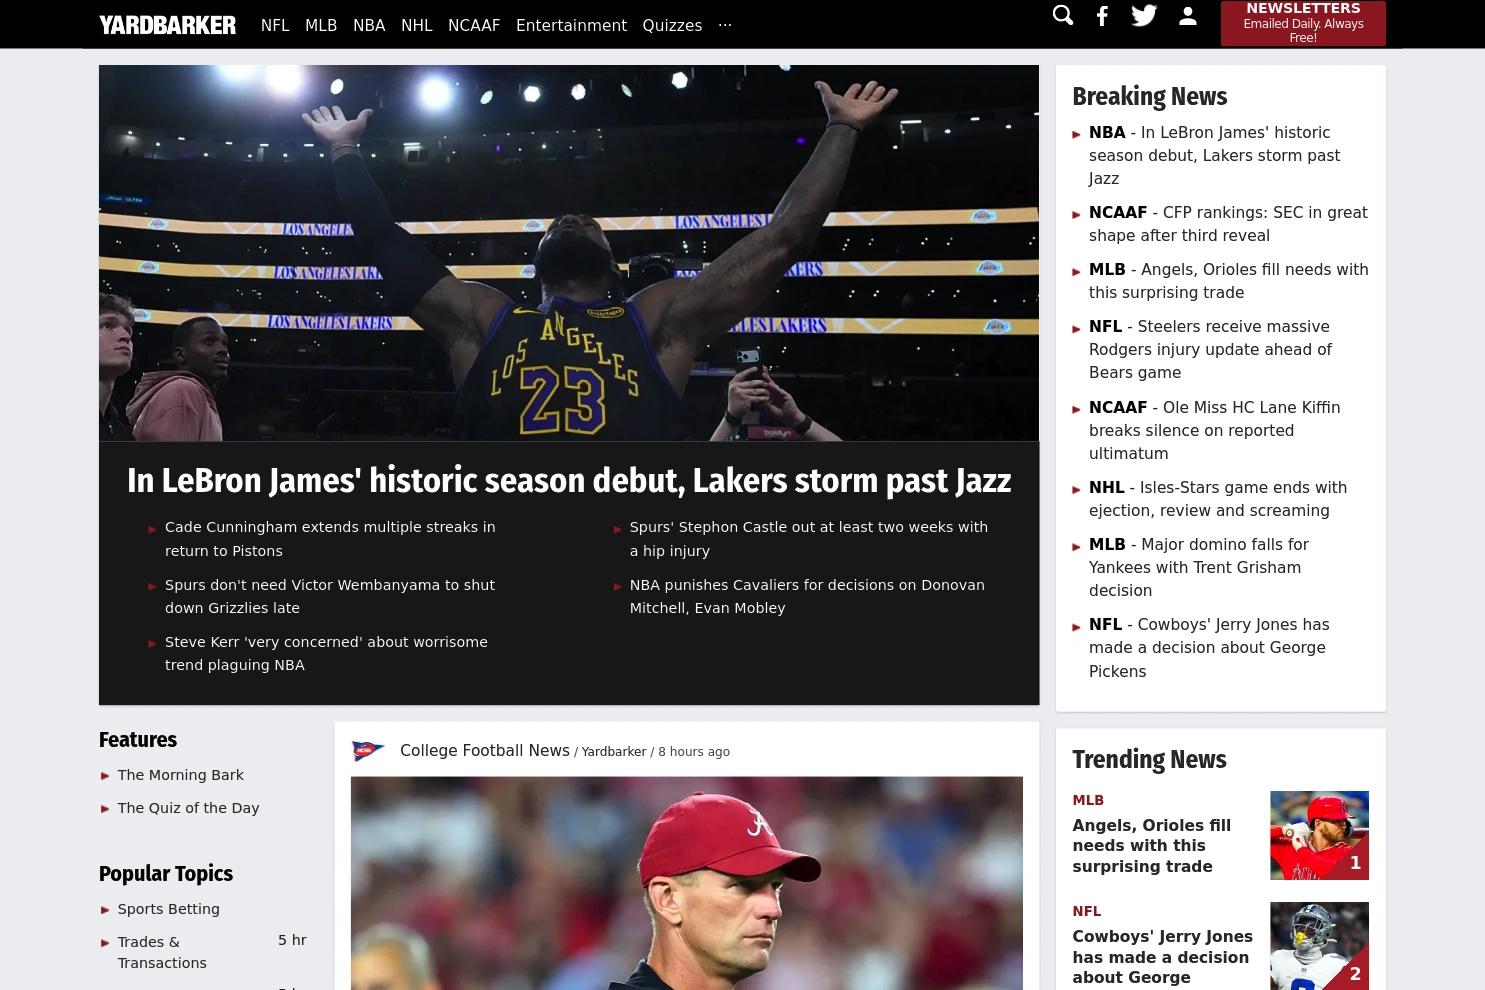Click the 'Popular Topics' heading
Screen dimensions: 1485x990
(166, 874)
